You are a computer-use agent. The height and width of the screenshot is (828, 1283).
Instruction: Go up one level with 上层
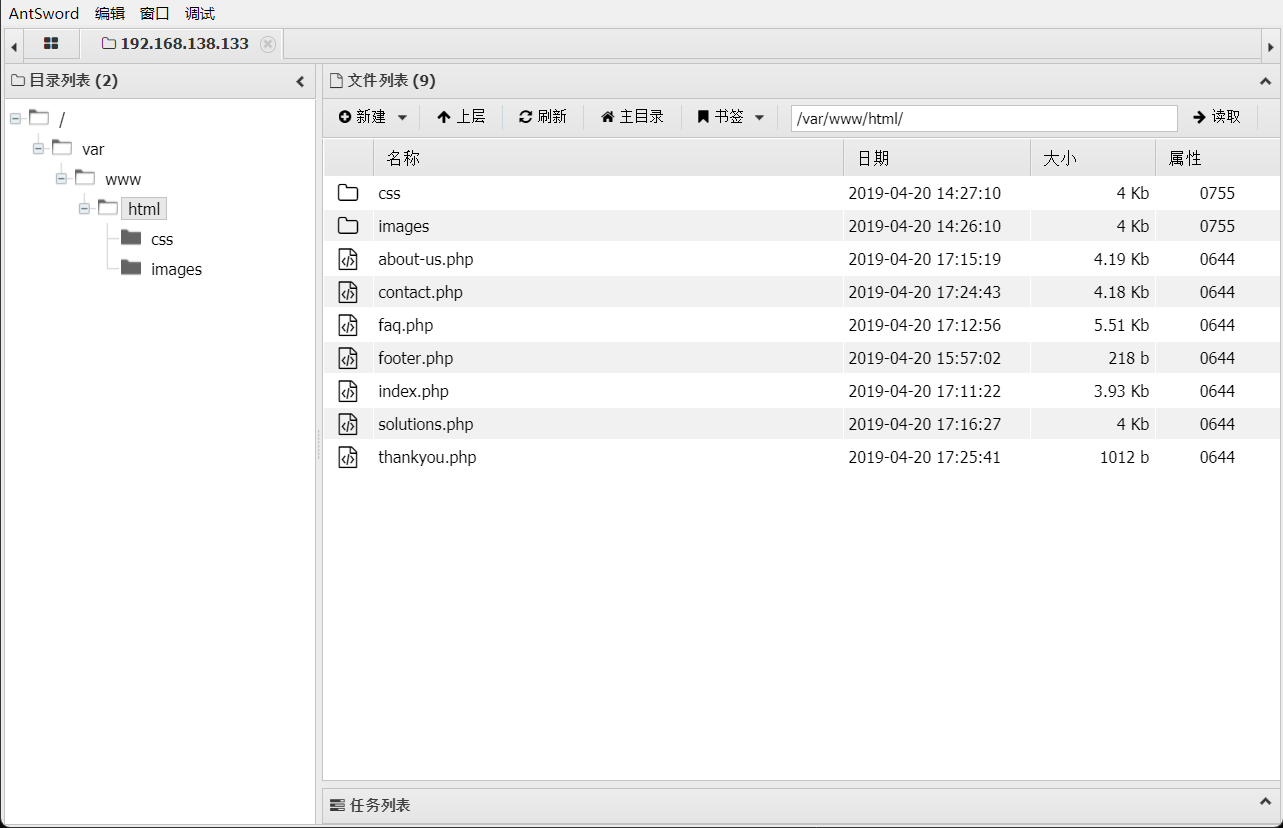pyautogui.click(x=461, y=117)
